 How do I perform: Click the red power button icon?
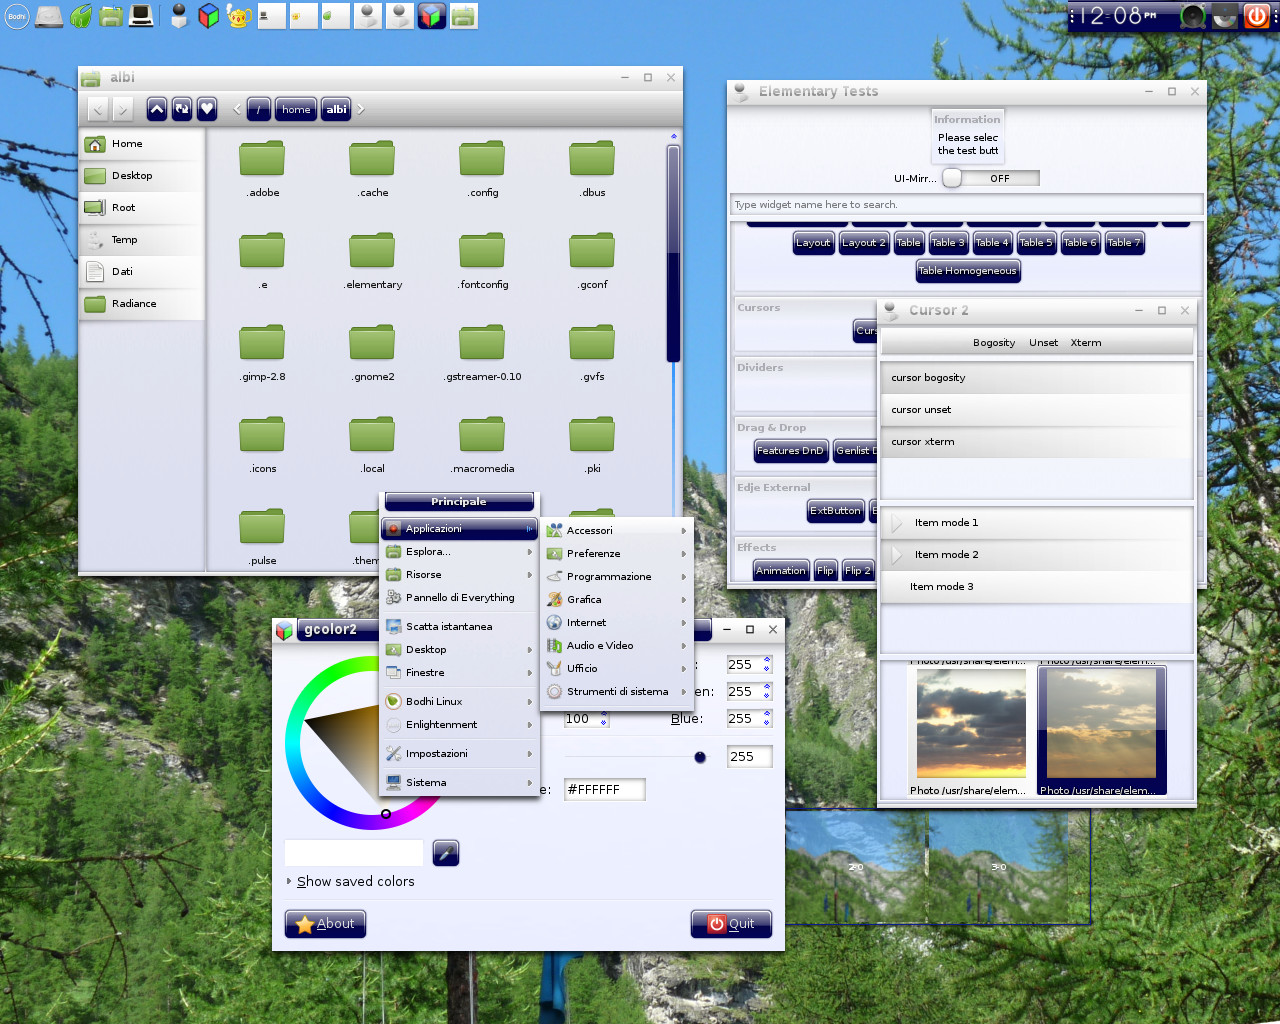(x=1257, y=16)
